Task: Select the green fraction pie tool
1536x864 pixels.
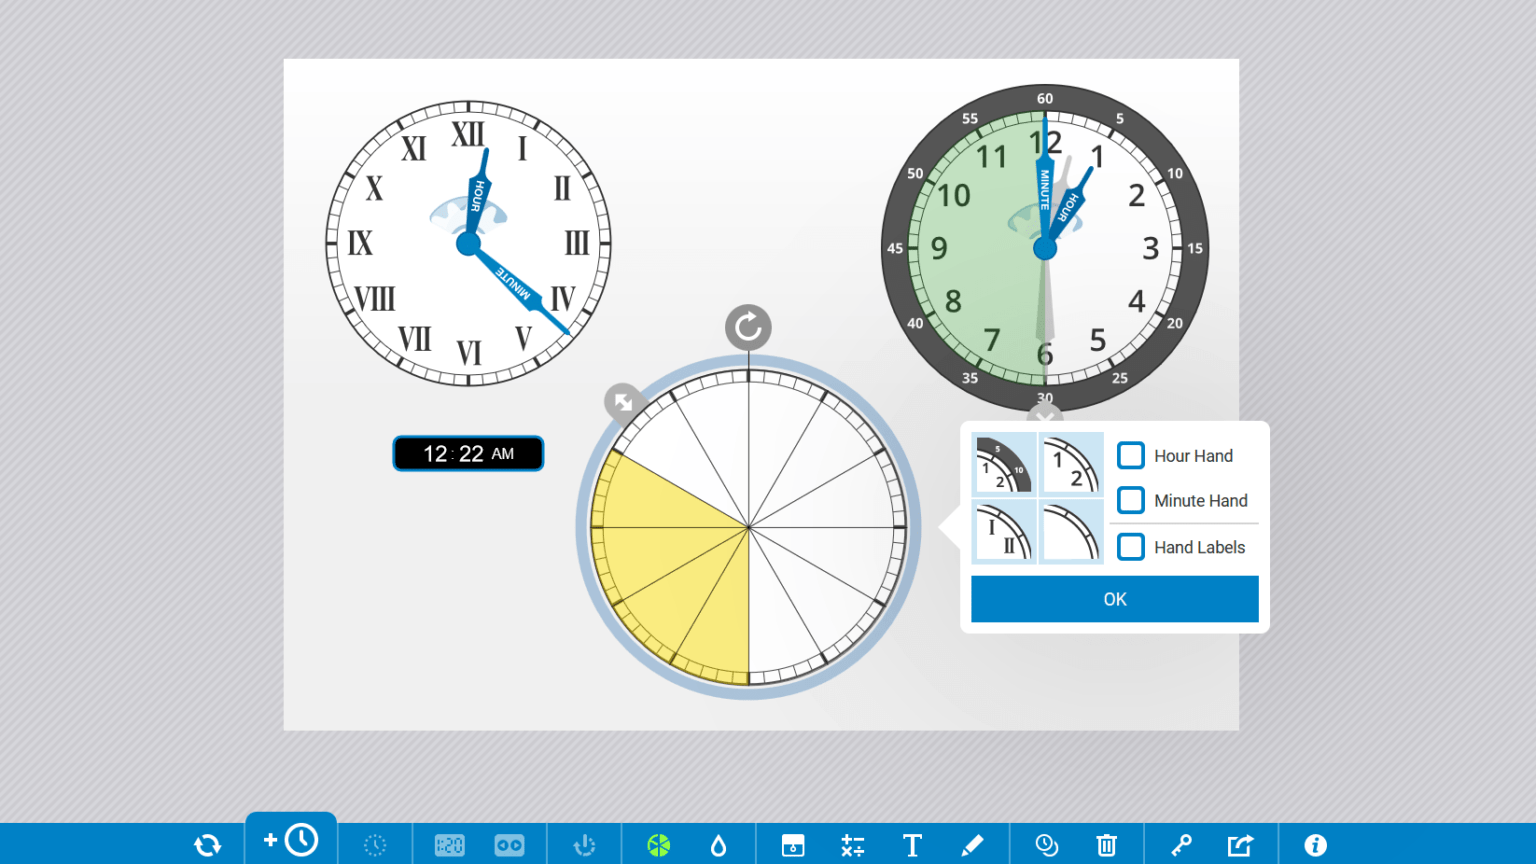Action: [x=658, y=845]
